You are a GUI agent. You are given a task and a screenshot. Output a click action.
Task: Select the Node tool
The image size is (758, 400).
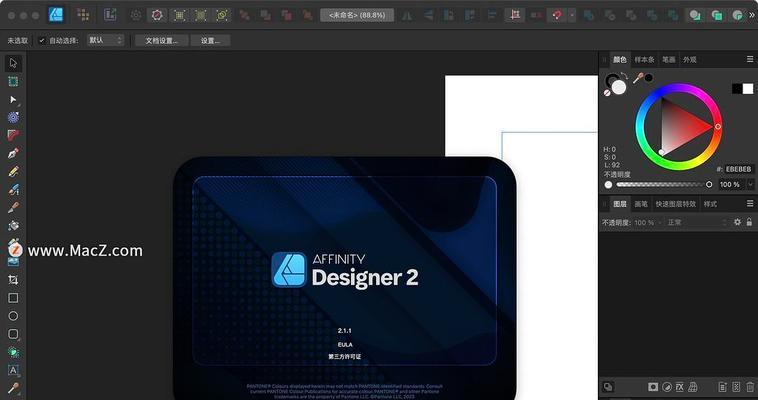coord(13,100)
